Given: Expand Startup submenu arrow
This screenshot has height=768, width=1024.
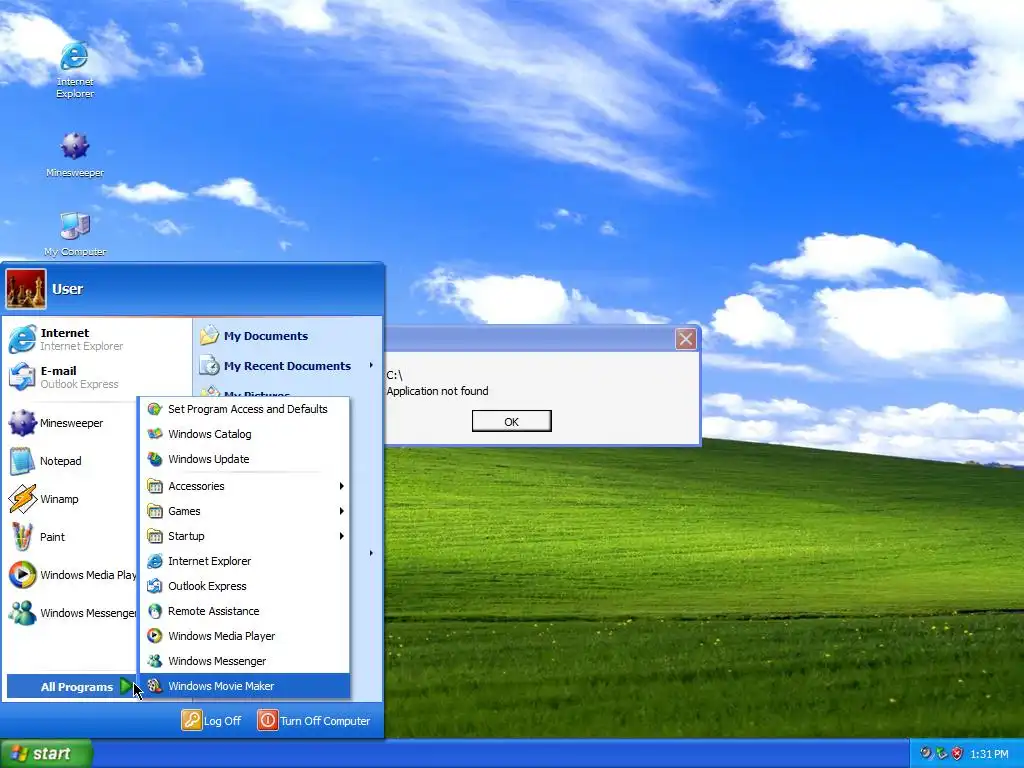Looking at the screenshot, I should click(341, 536).
